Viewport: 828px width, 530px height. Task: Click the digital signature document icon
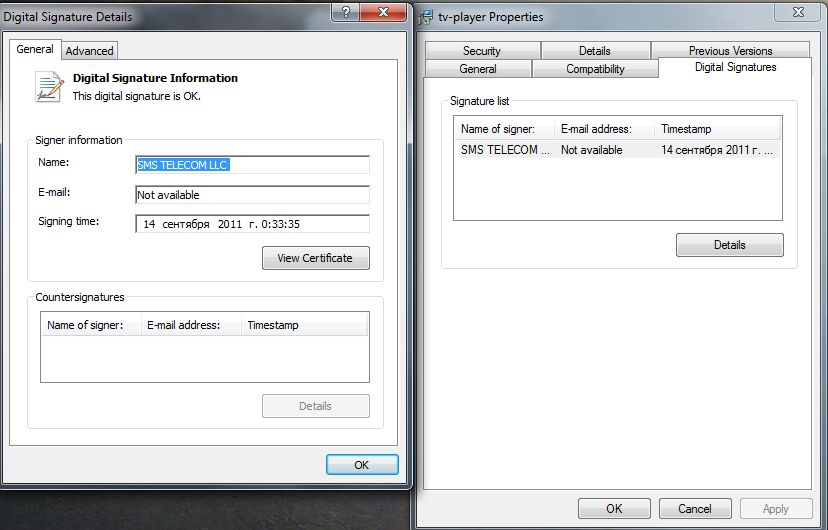point(49,87)
